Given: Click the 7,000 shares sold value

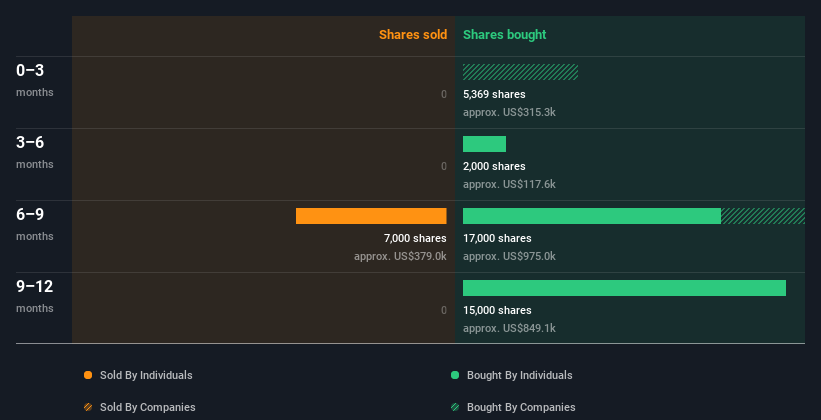Looking at the screenshot, I should pyautogui.click(x=415, y=238).
